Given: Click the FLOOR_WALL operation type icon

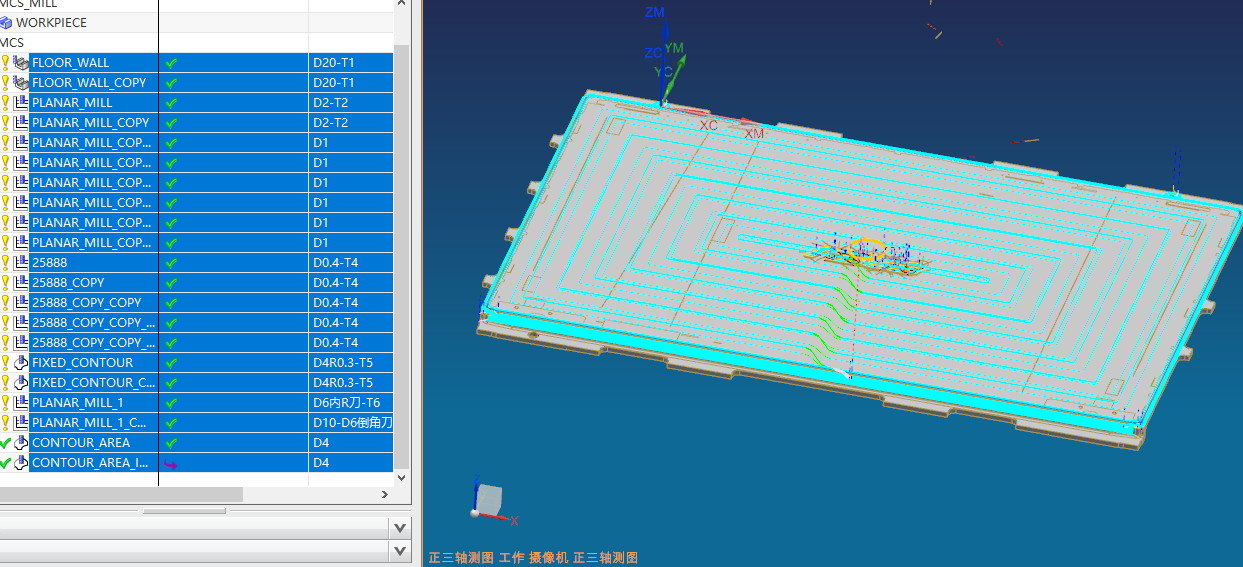Looking at the screenshot, I should 21,62.
